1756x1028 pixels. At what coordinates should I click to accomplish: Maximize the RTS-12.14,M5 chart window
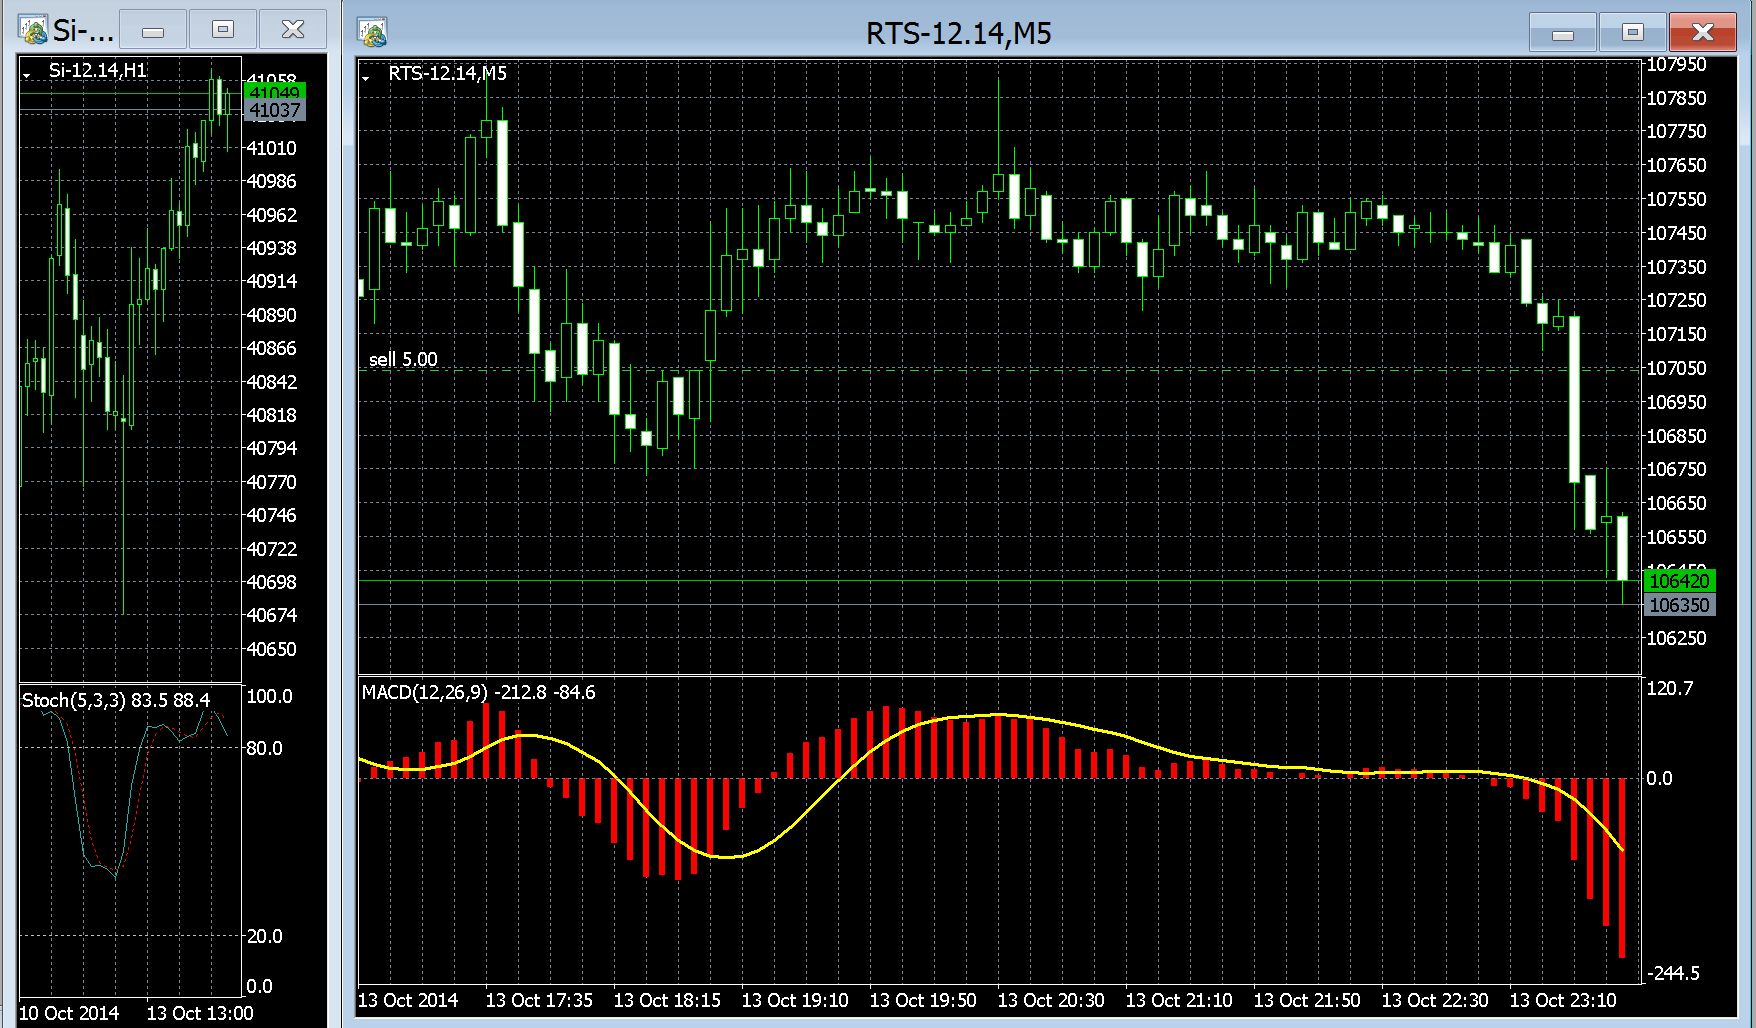tap(1632, 33)
